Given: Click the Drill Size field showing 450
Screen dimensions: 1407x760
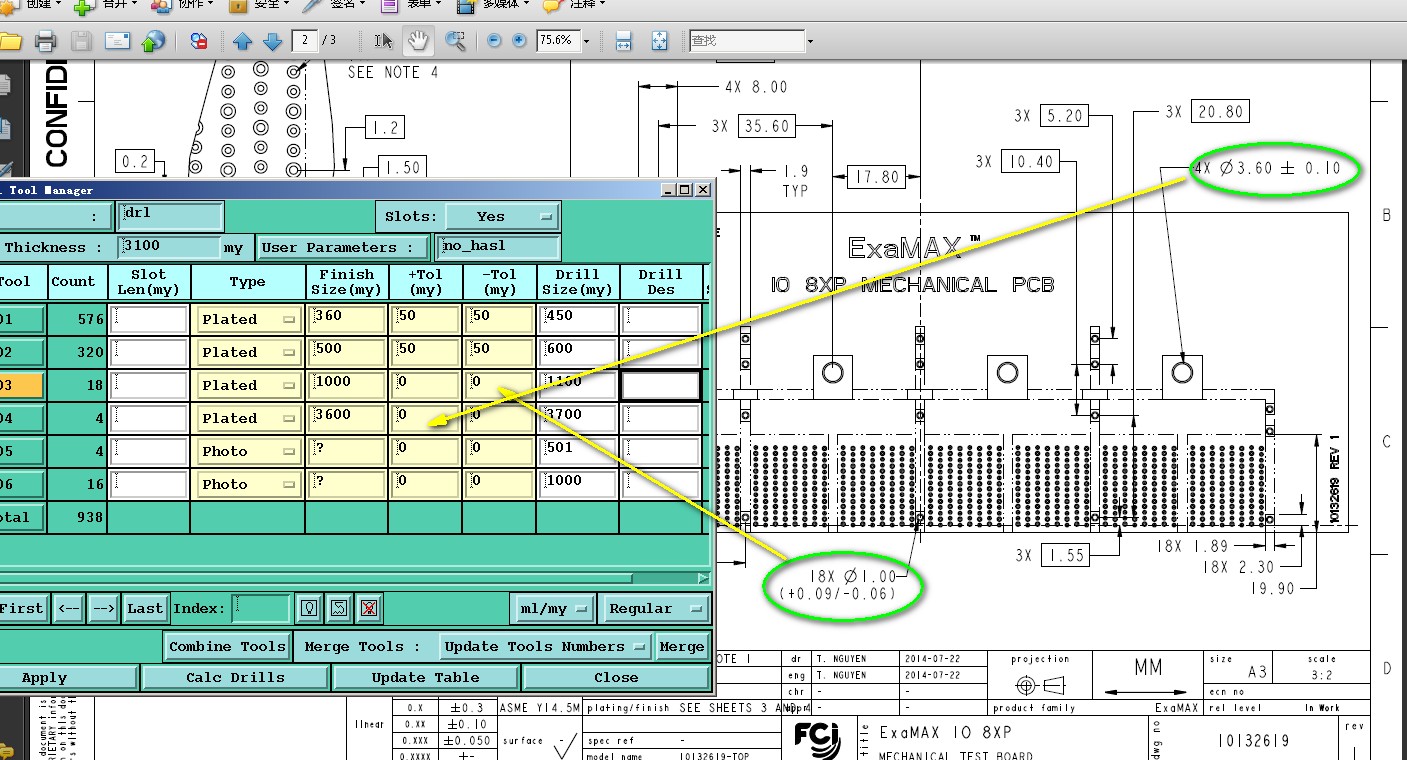Looking at the screenshot, I should click(x=576, y=319).
